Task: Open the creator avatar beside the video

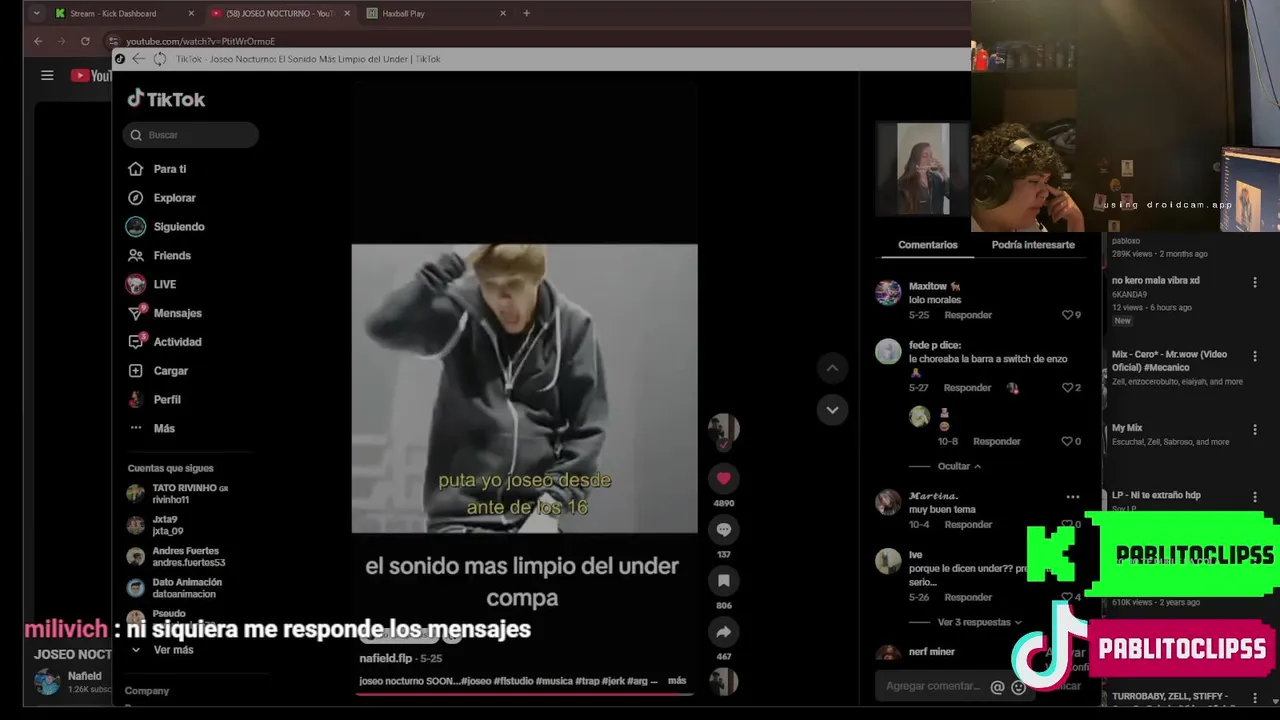Action: point(724,429)
